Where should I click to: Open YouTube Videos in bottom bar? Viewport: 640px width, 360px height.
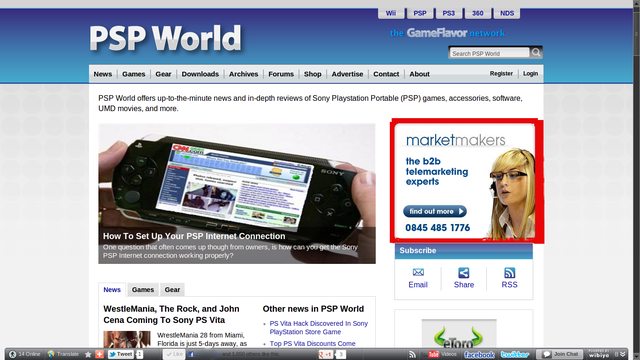click(442, 354)
